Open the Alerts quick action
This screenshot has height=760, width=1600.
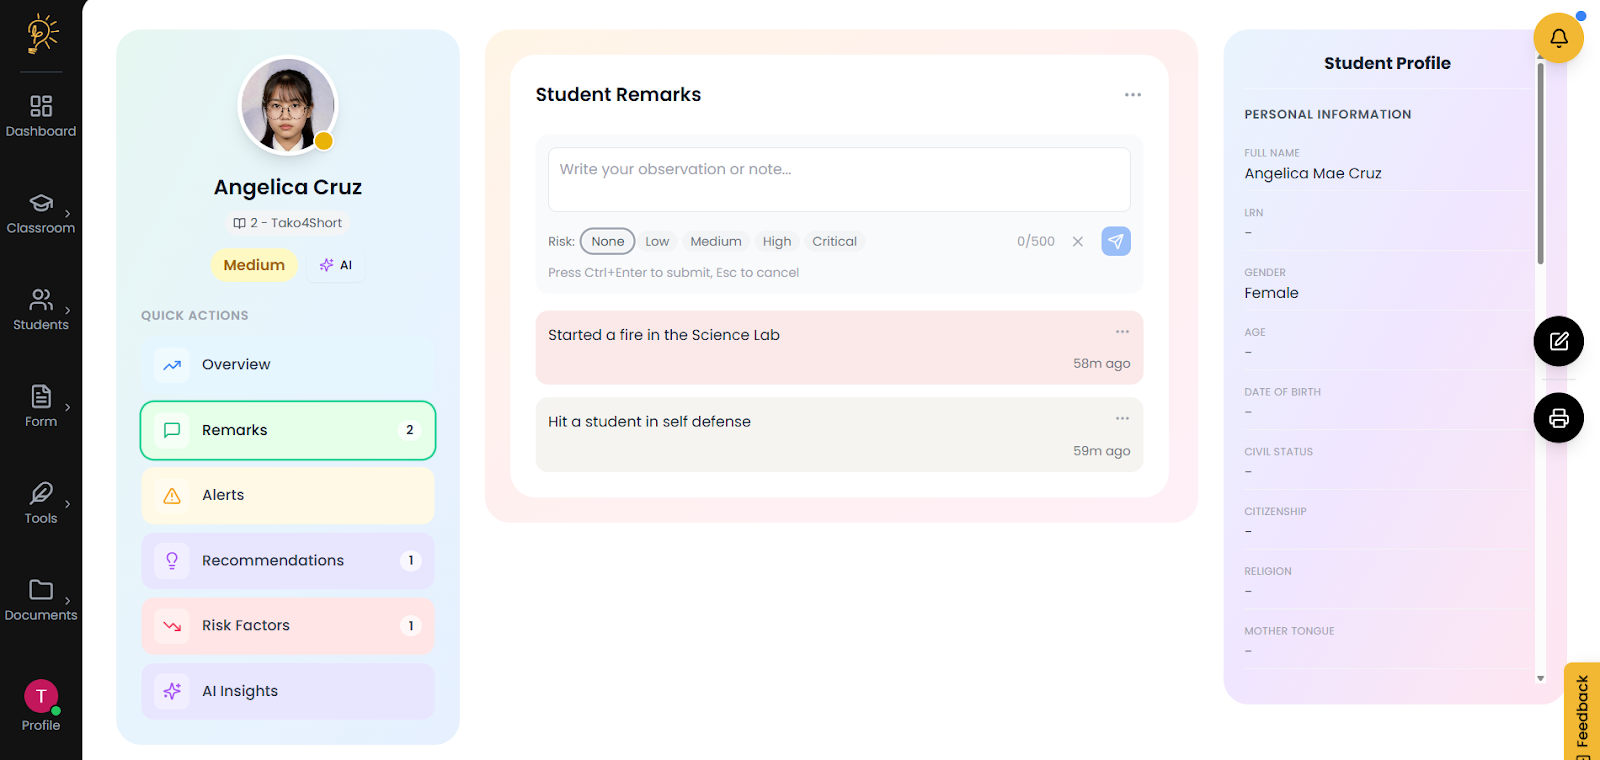(288, 495)
